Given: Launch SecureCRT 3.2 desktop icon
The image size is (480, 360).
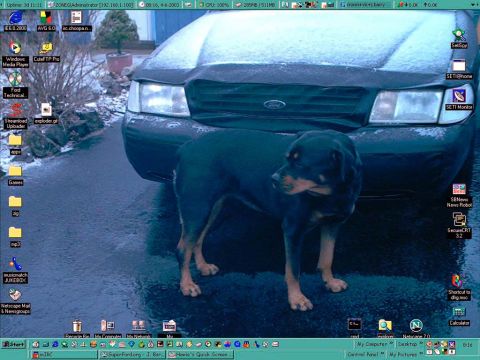Looking at the screenshot, I should pos(459,226).
